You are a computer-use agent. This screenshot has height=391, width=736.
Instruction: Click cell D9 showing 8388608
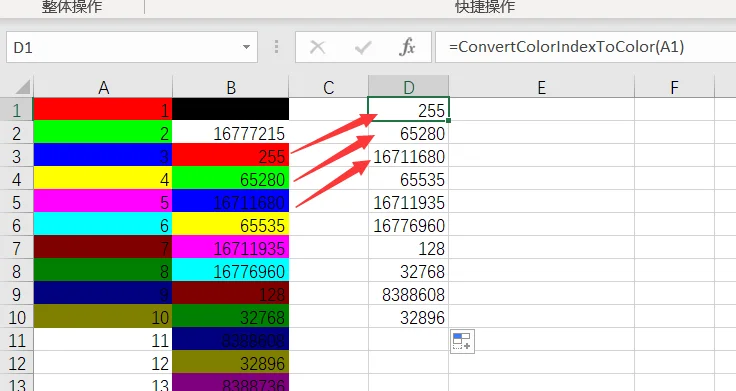408,293
